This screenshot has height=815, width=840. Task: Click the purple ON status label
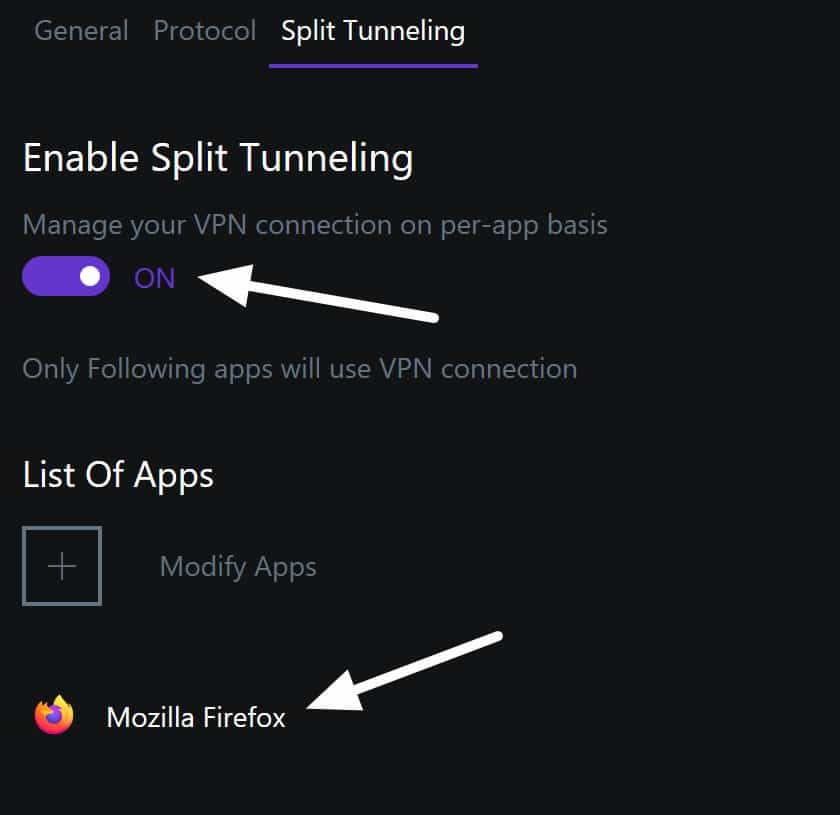154,278
